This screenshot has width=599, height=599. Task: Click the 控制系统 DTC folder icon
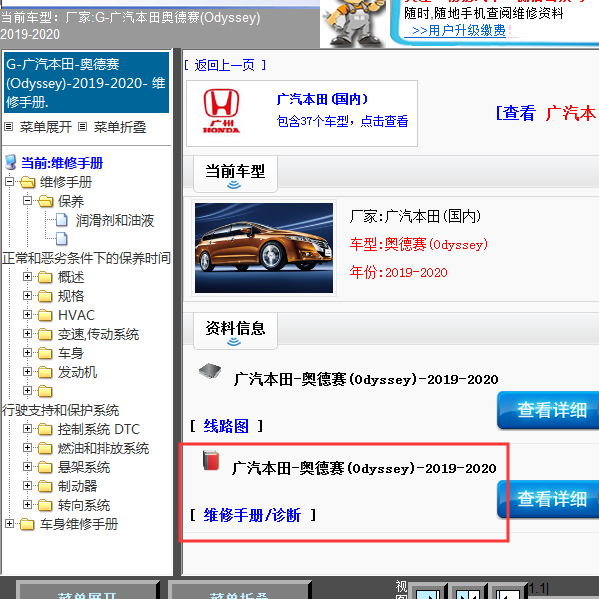[x=45, y=429]
